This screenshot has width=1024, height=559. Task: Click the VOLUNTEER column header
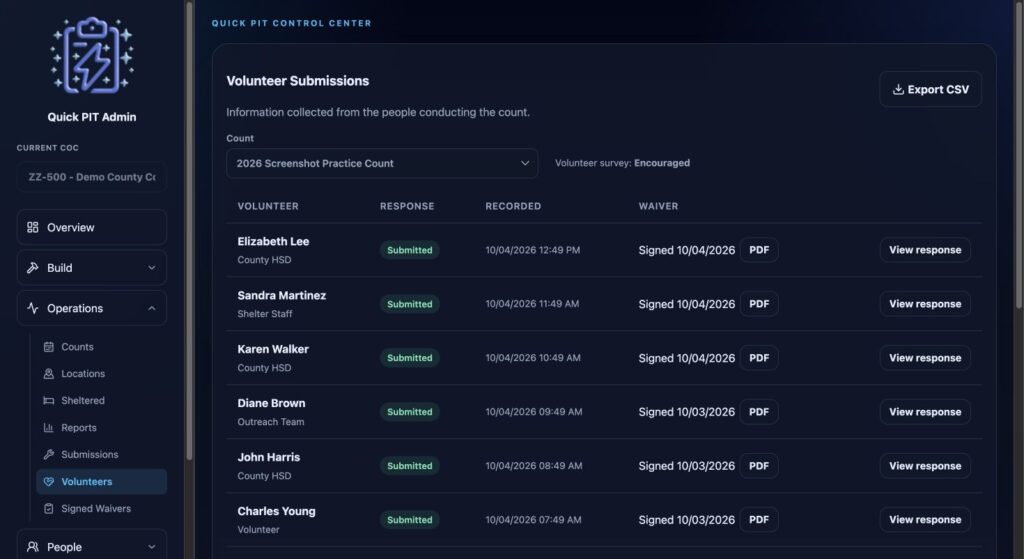268,206
